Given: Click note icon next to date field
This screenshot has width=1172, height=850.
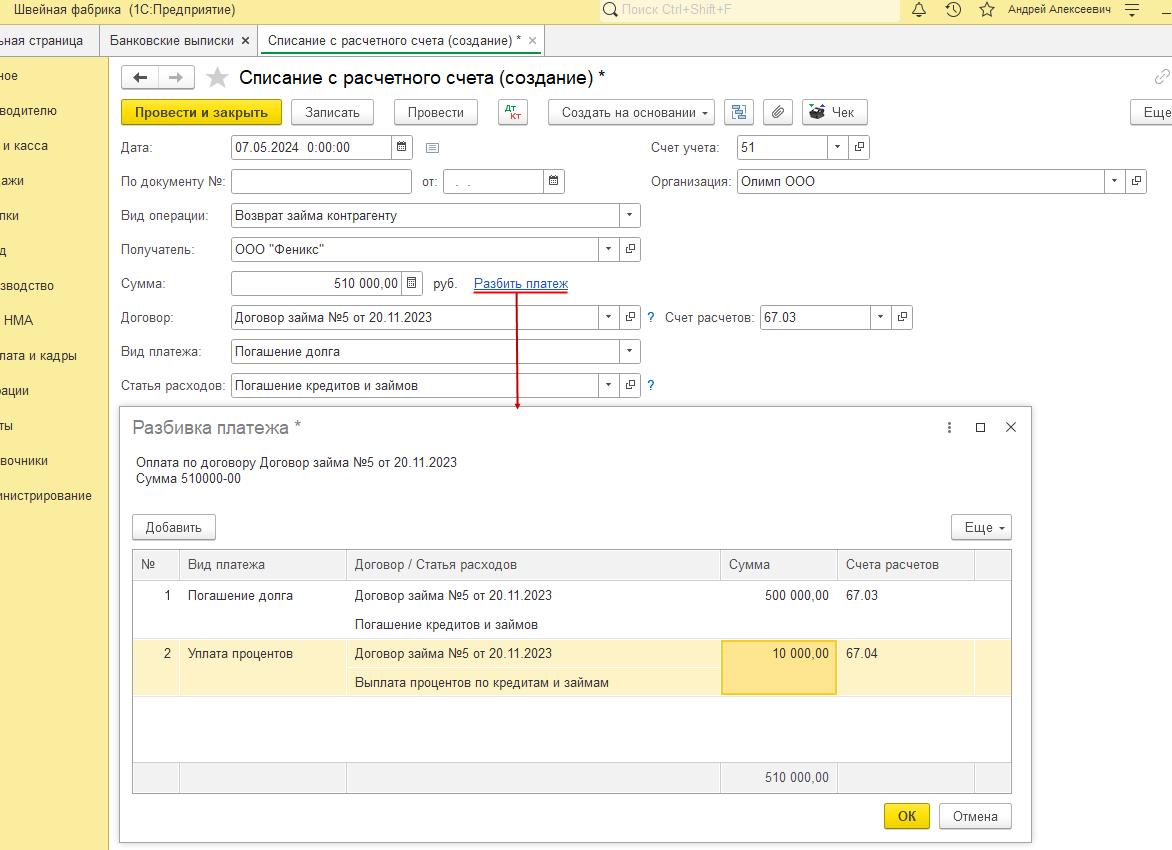Looking at the screenshot, I should tap(432, 148).
